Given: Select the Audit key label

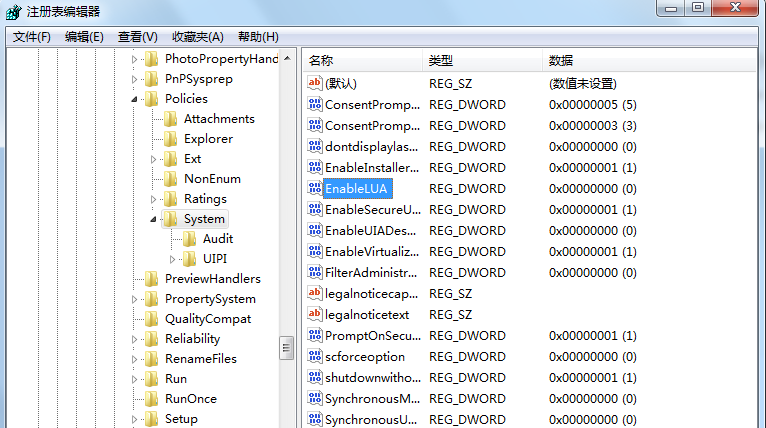Looking at the screenshot, I should [x=218, y=239].
